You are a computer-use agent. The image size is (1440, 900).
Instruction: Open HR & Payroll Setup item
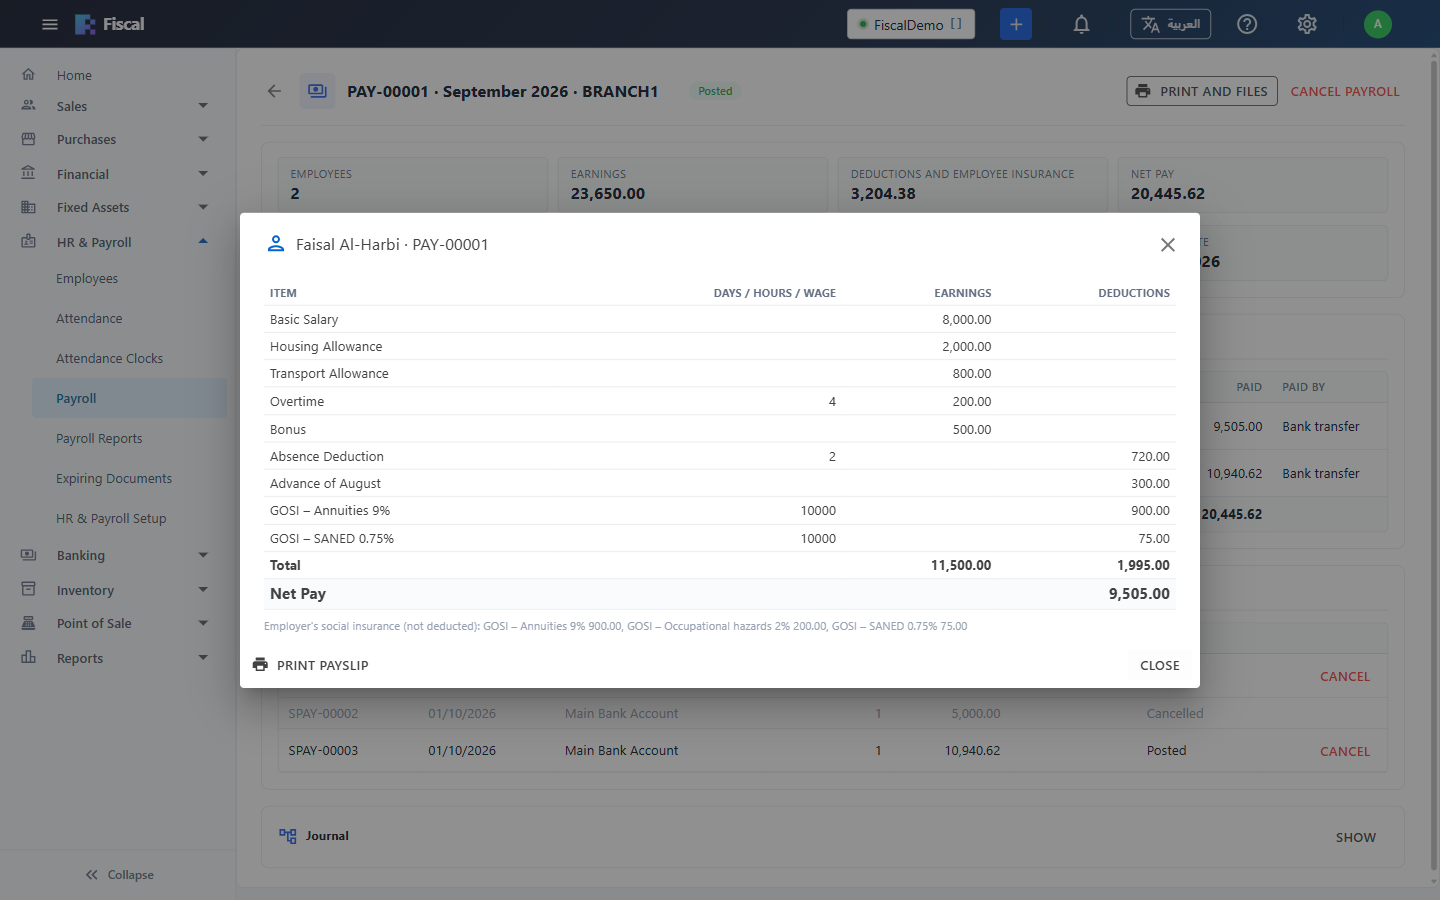click(111, 518)
